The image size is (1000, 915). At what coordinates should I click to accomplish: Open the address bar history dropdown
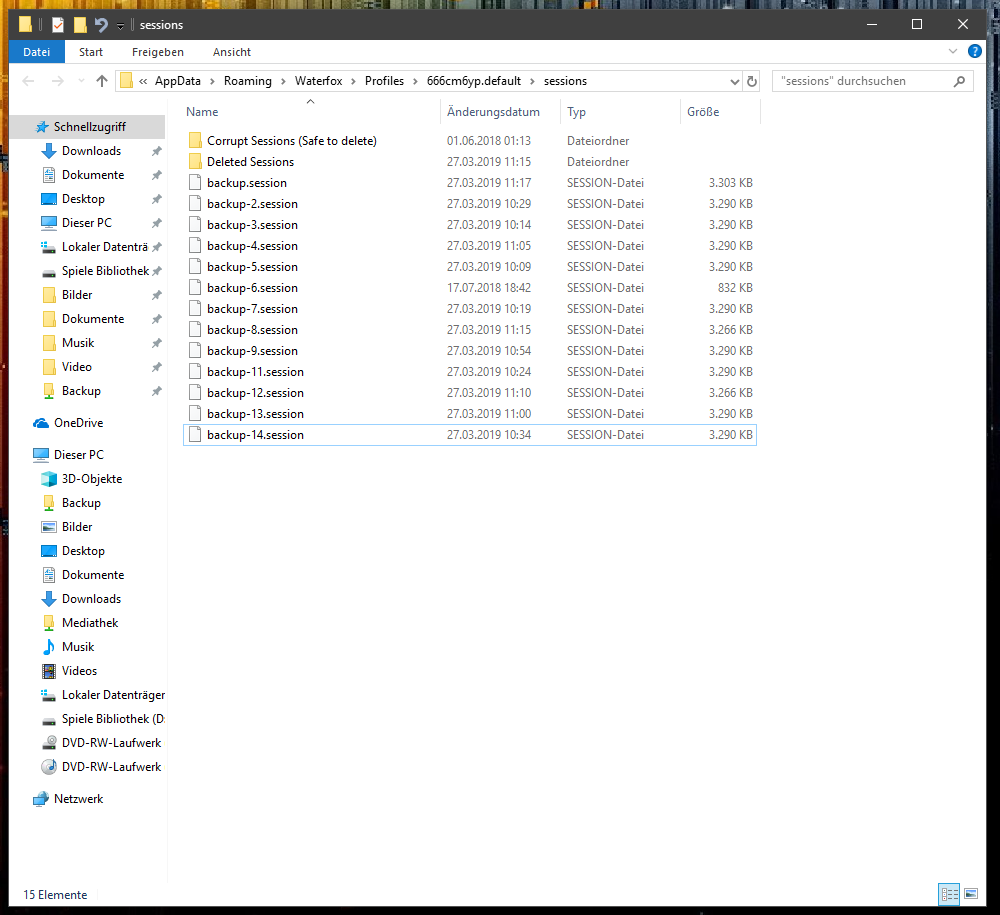735,82
